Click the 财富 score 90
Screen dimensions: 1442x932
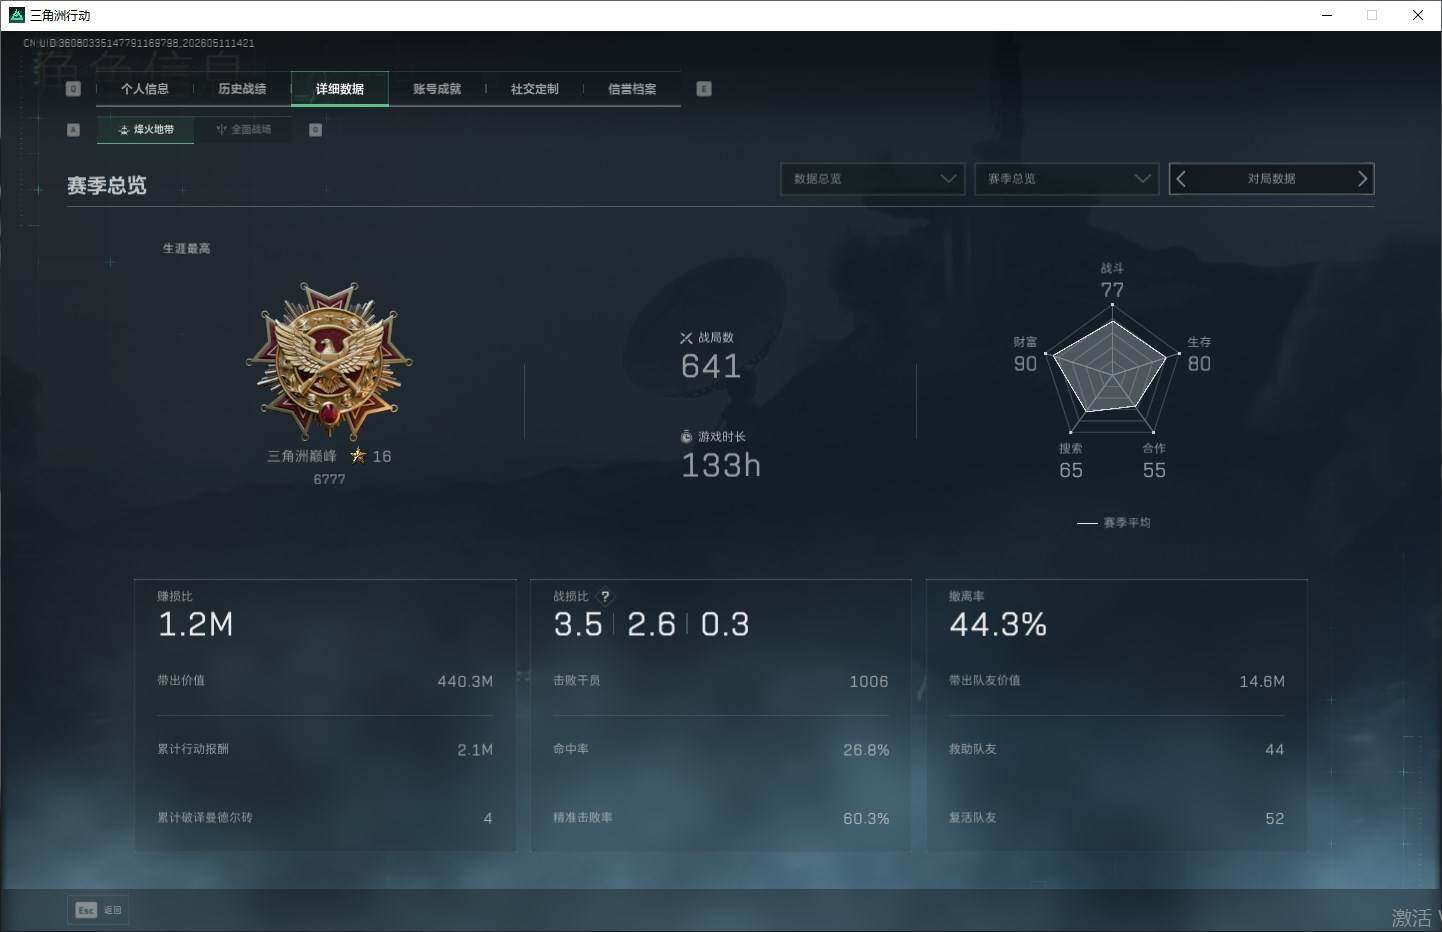pos(1025,364)
